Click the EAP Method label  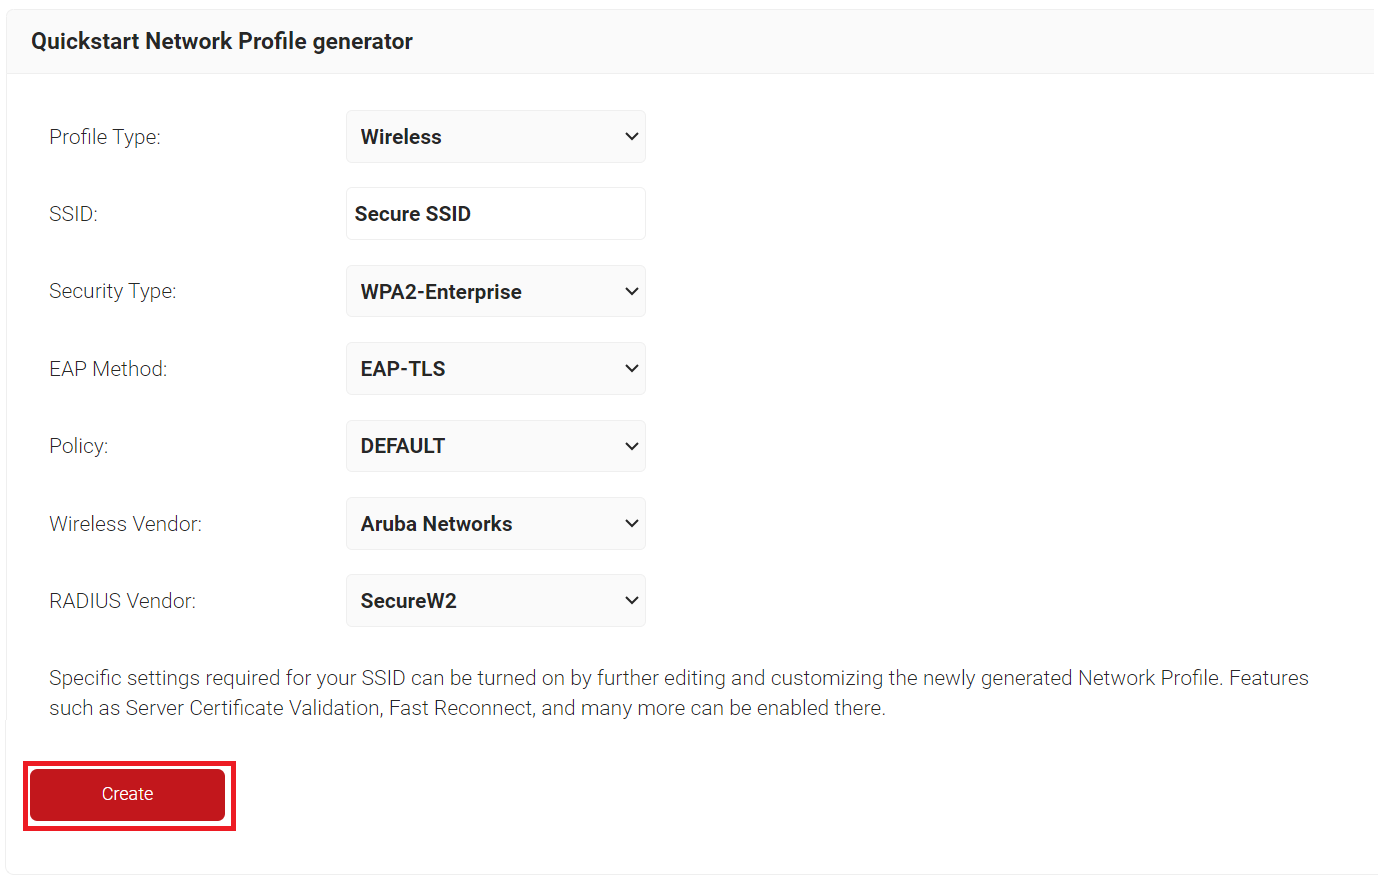click(x=108, y=369)
